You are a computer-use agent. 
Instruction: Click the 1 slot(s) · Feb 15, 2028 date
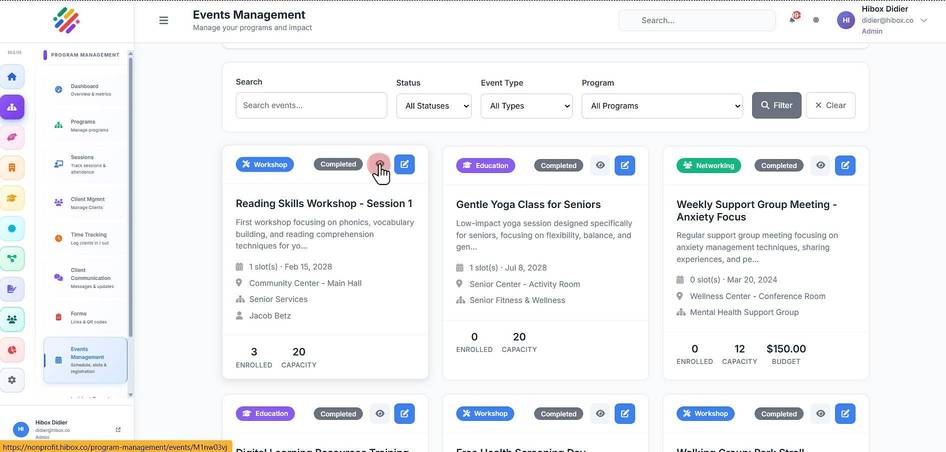[x=290, y=267]
